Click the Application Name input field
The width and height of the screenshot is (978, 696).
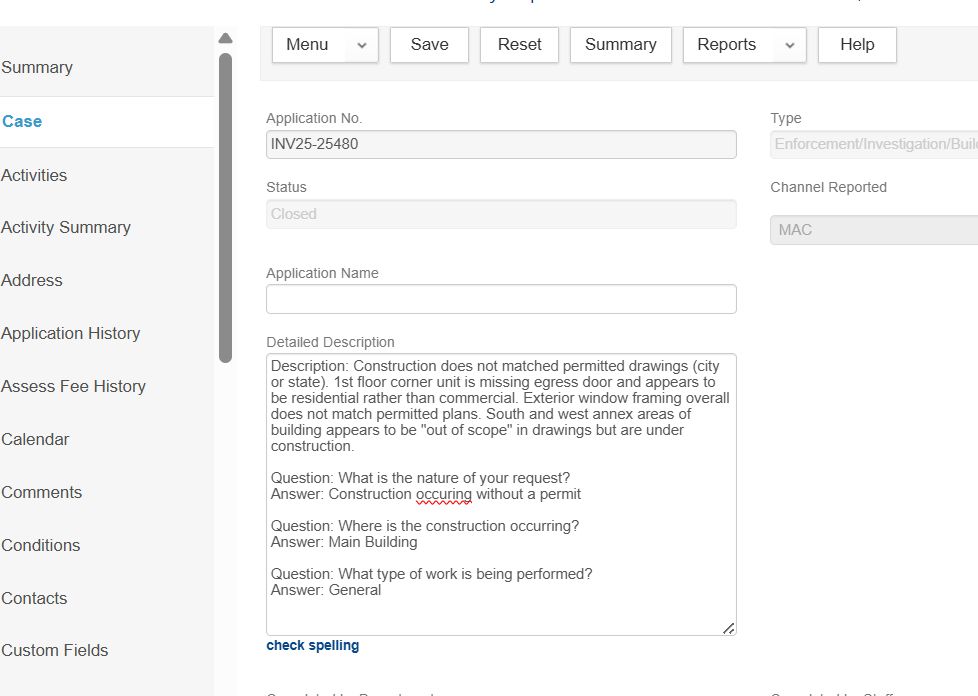(x=501, y=299)
